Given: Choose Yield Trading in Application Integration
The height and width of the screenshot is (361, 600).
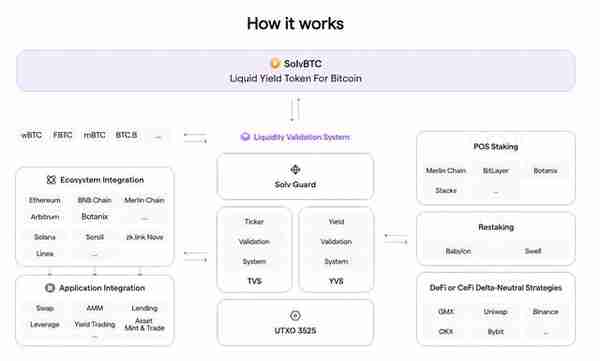Looking at the screenshot, I should (x=95, y=324).
